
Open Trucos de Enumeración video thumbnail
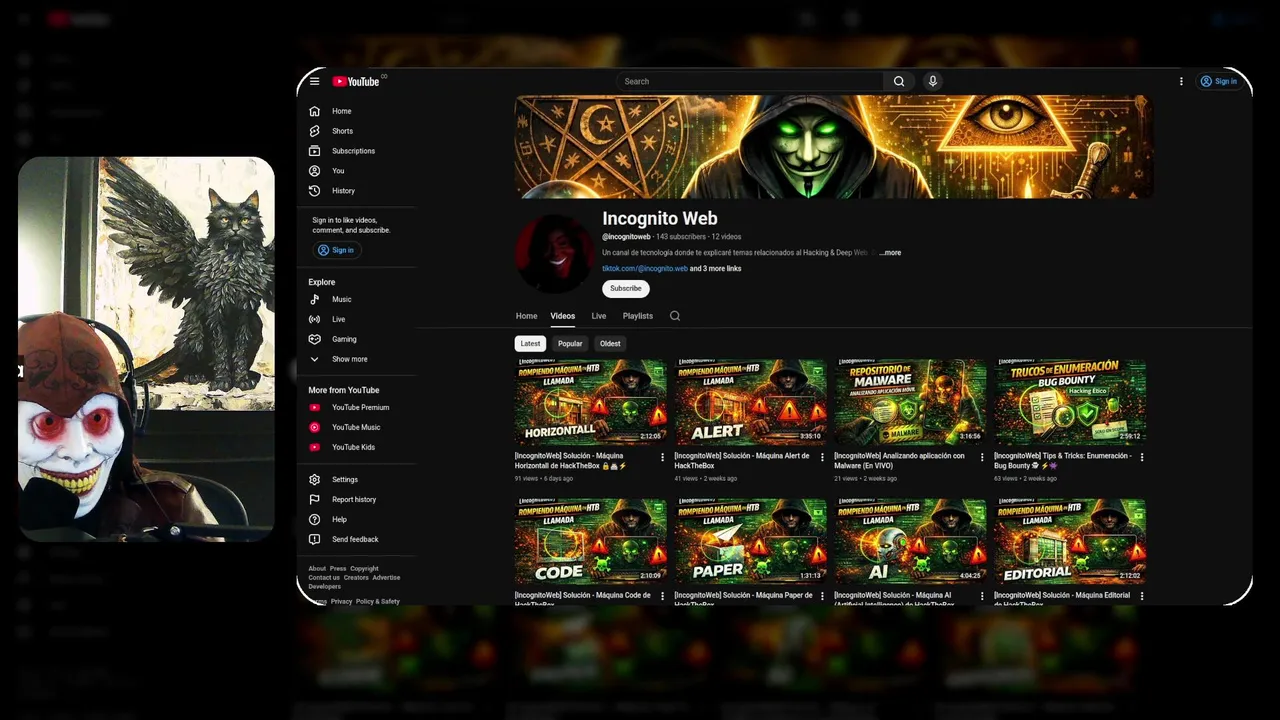point(1070,402)
